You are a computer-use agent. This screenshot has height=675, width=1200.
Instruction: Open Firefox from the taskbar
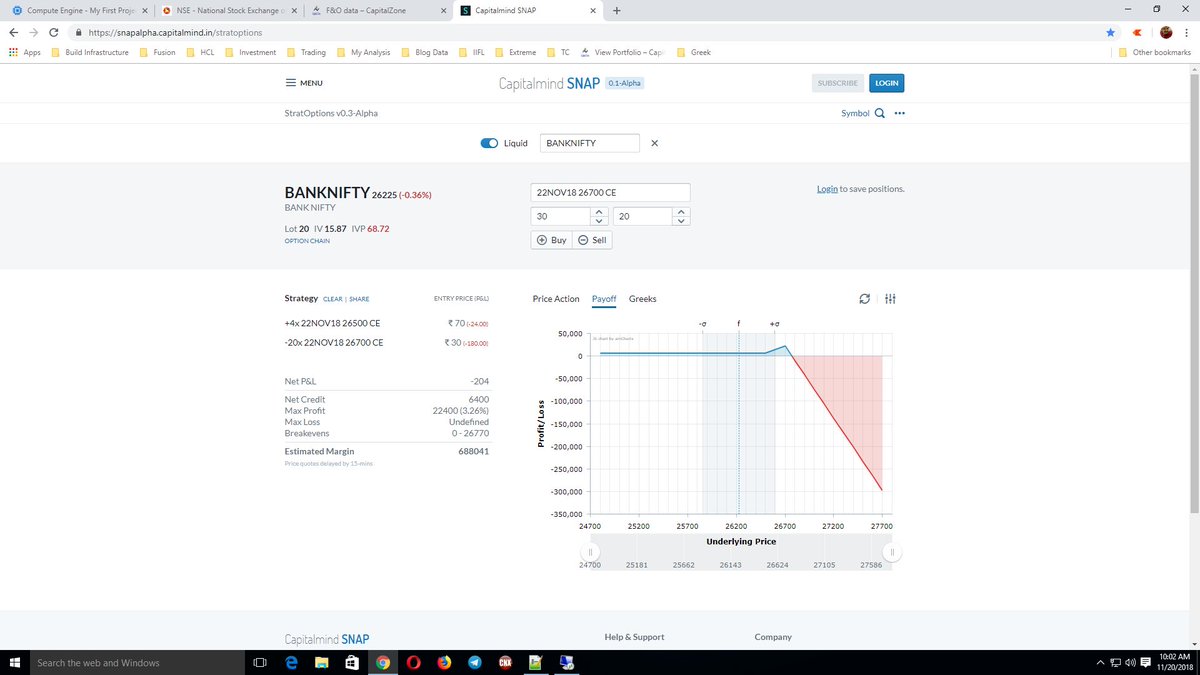point(444,662)
